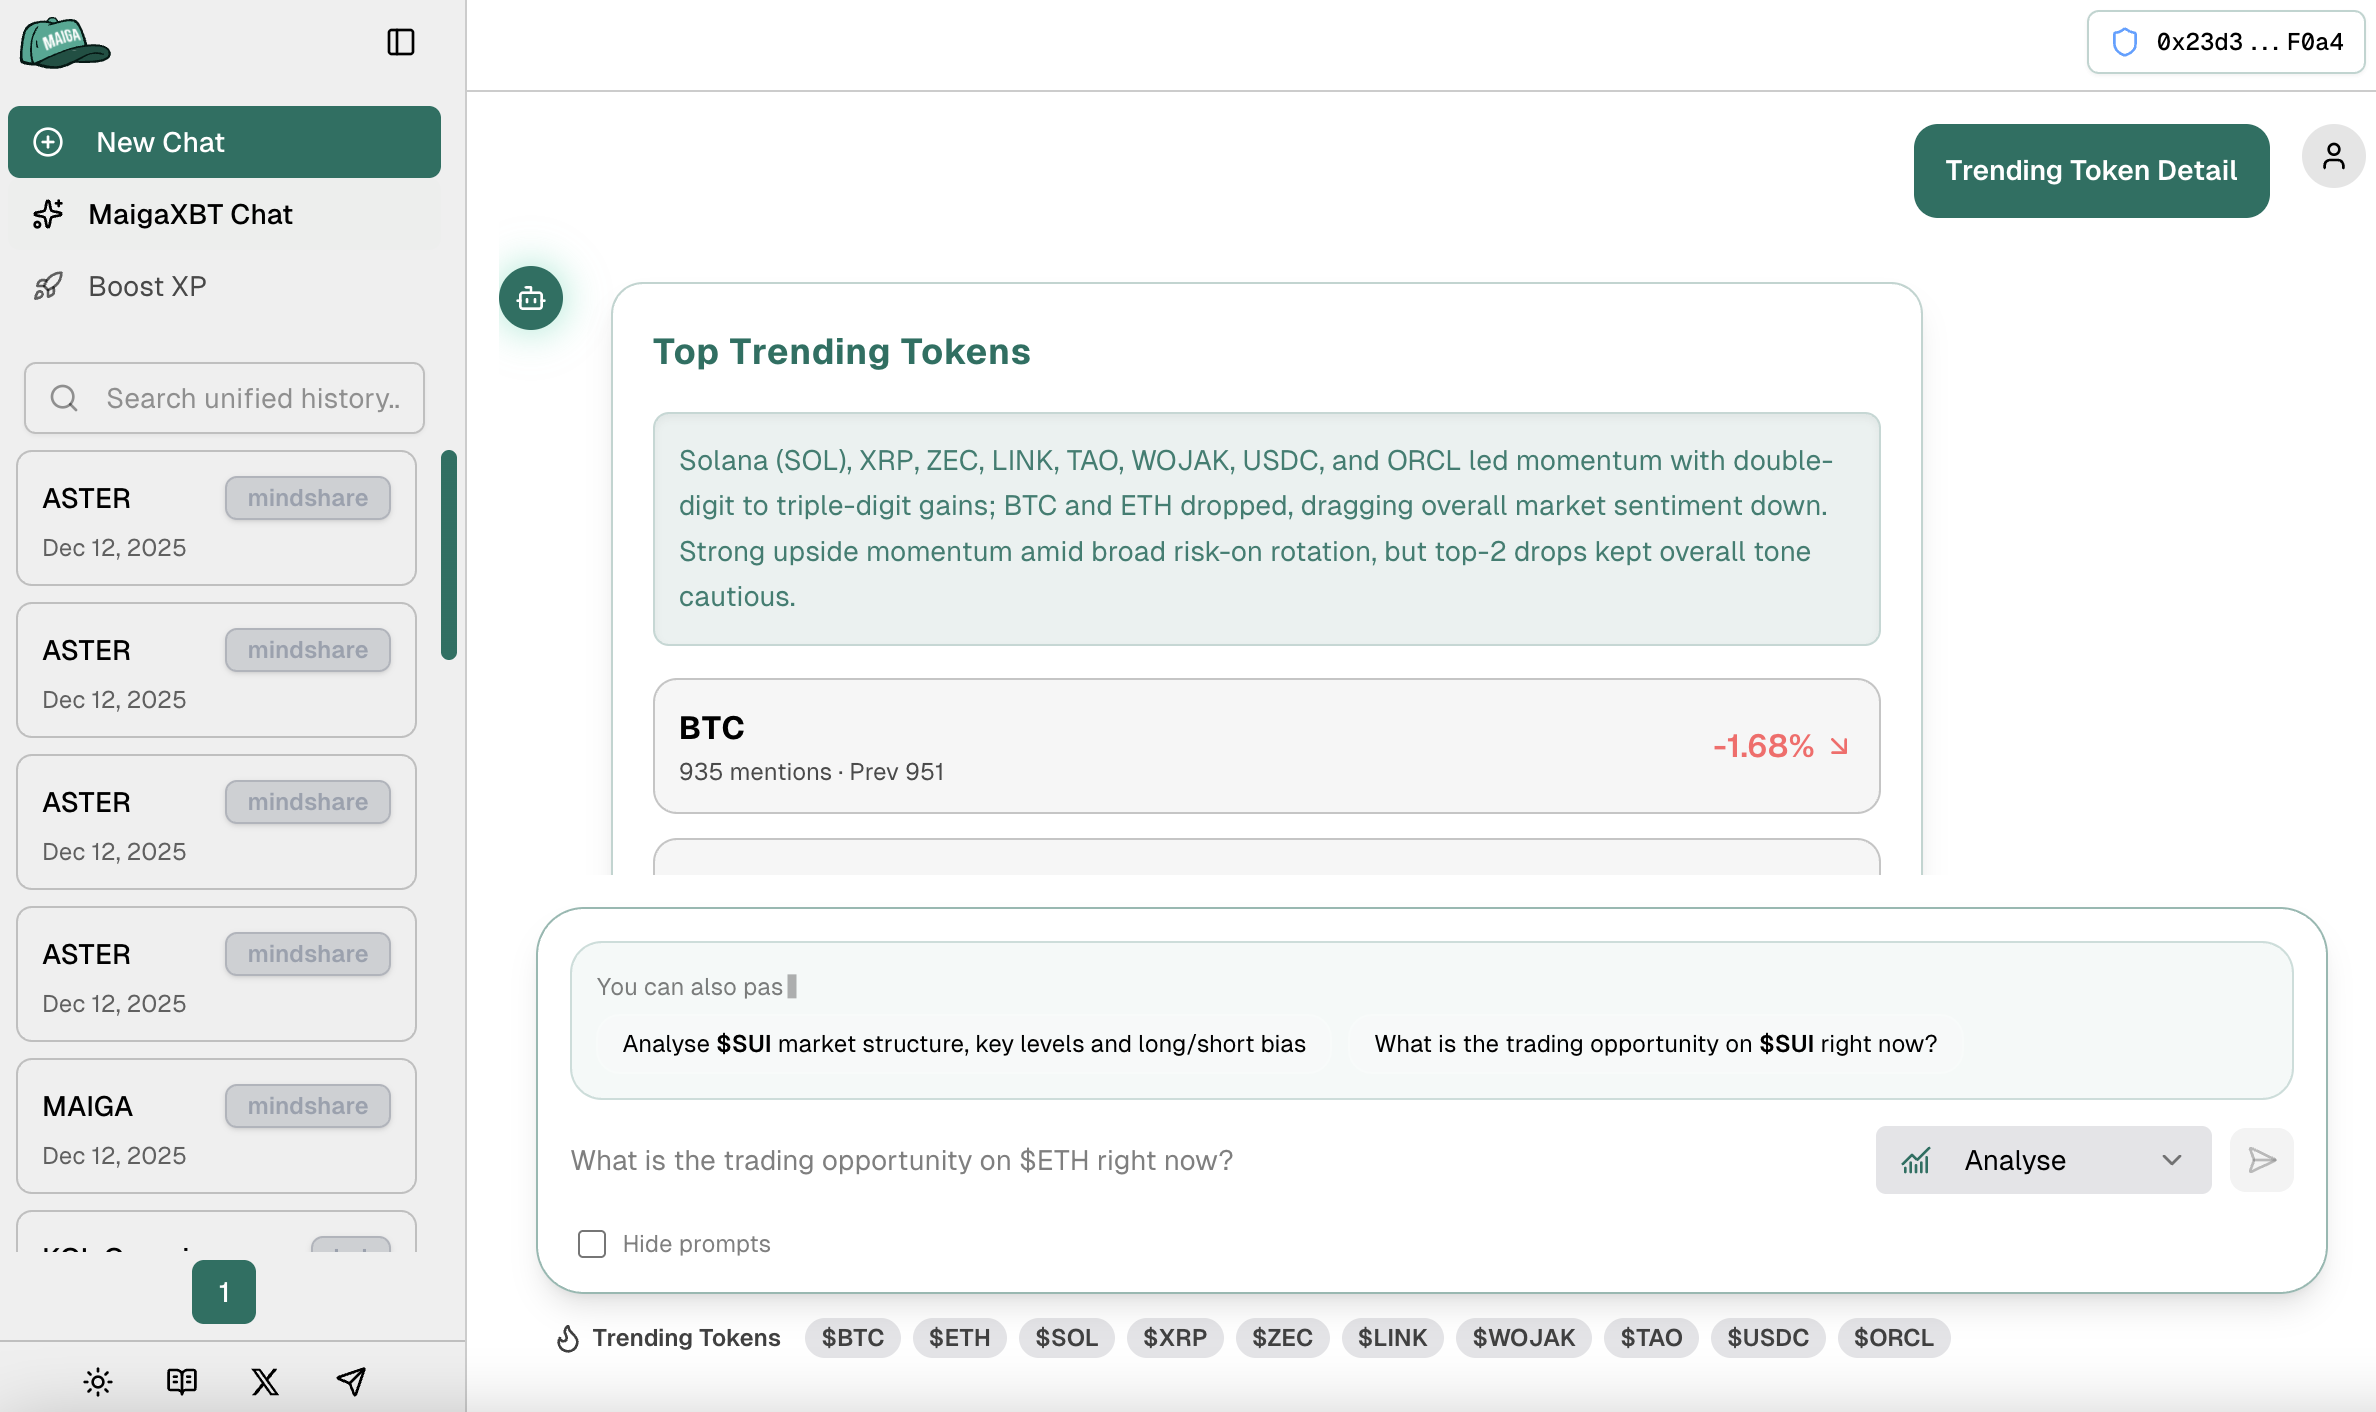Start a New Chat
This screenshot has height=1412, width=2376.
pos(224,142)
